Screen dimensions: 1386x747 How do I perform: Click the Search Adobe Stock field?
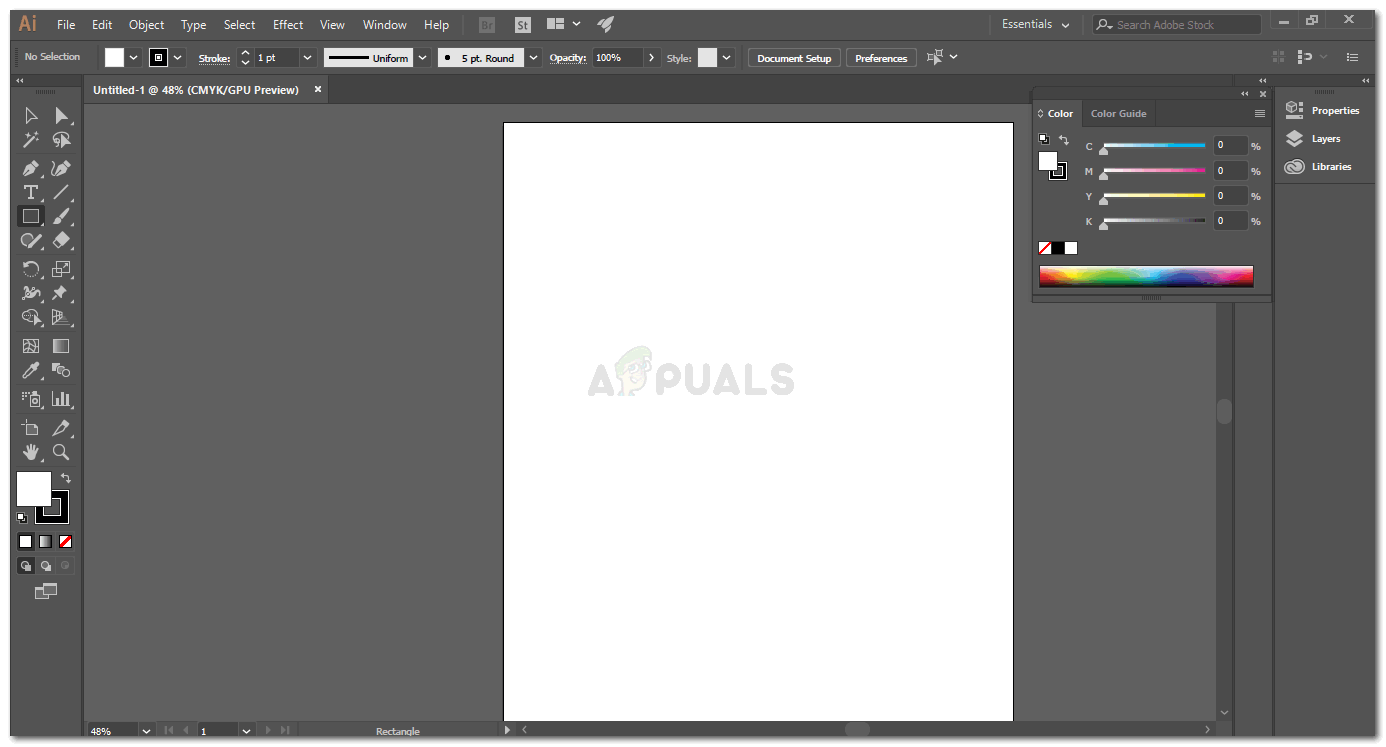[x=1176, y=24]
